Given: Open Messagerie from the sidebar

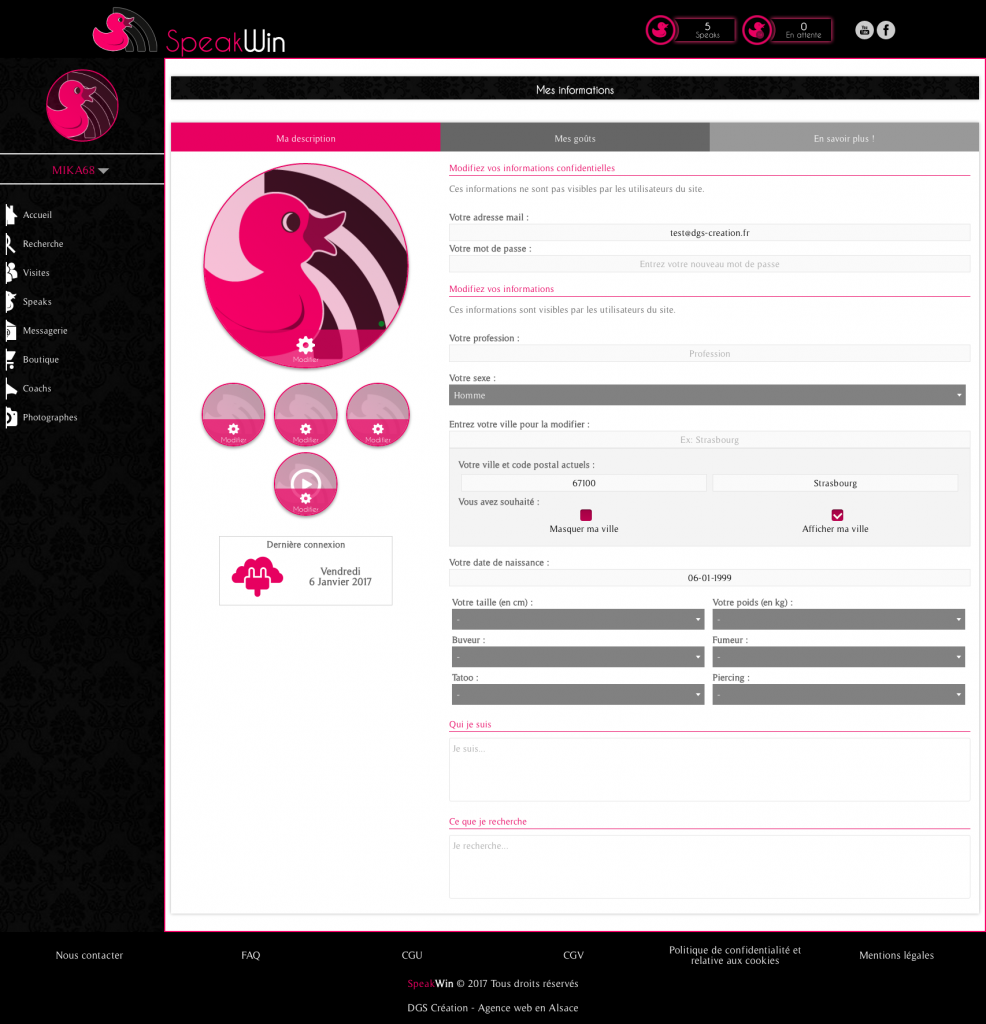Looking at the screenshot, I should tap(45, 331).
